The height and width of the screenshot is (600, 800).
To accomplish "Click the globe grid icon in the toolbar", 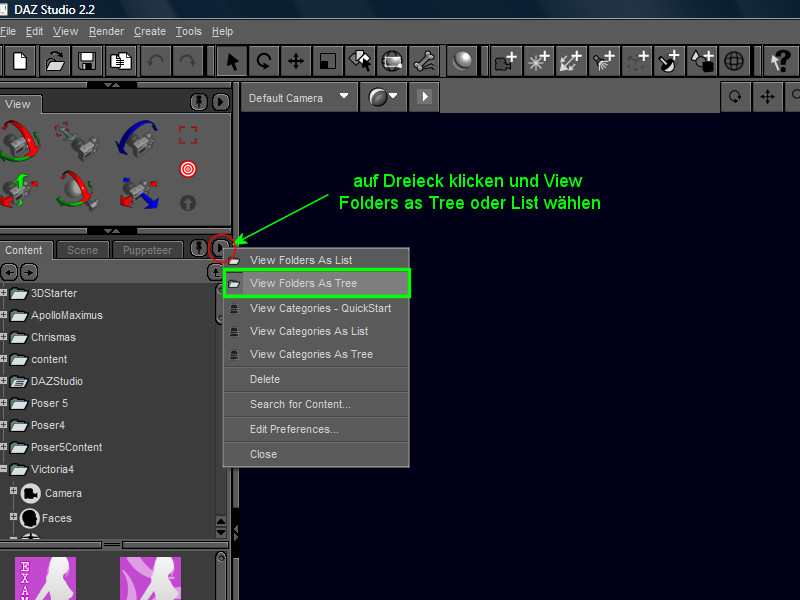I will click(734, 61).
